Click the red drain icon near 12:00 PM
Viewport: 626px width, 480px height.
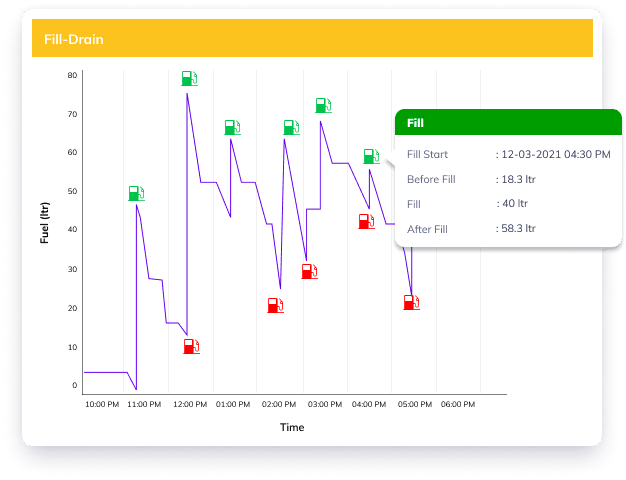click(x=192, y=346)
